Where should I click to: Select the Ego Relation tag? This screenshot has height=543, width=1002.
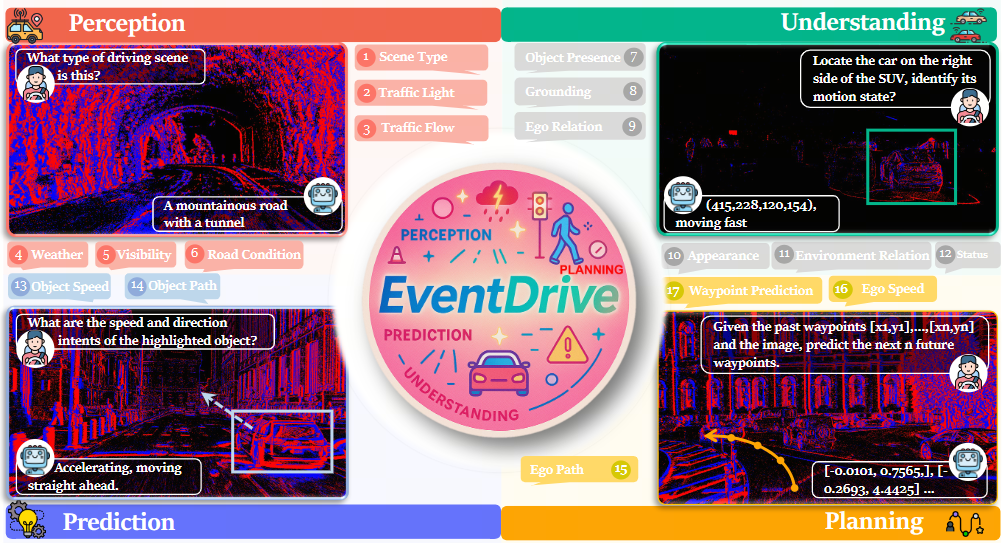(580, 126)
